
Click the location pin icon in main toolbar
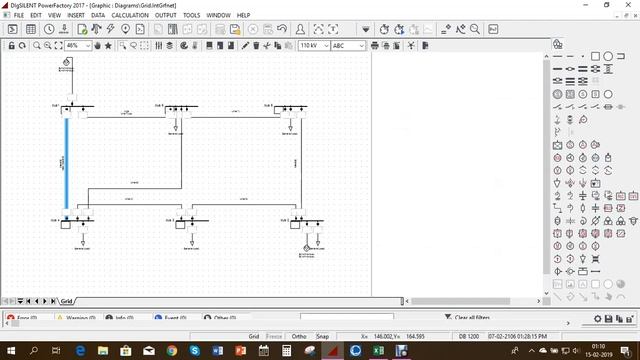(125, 29)
